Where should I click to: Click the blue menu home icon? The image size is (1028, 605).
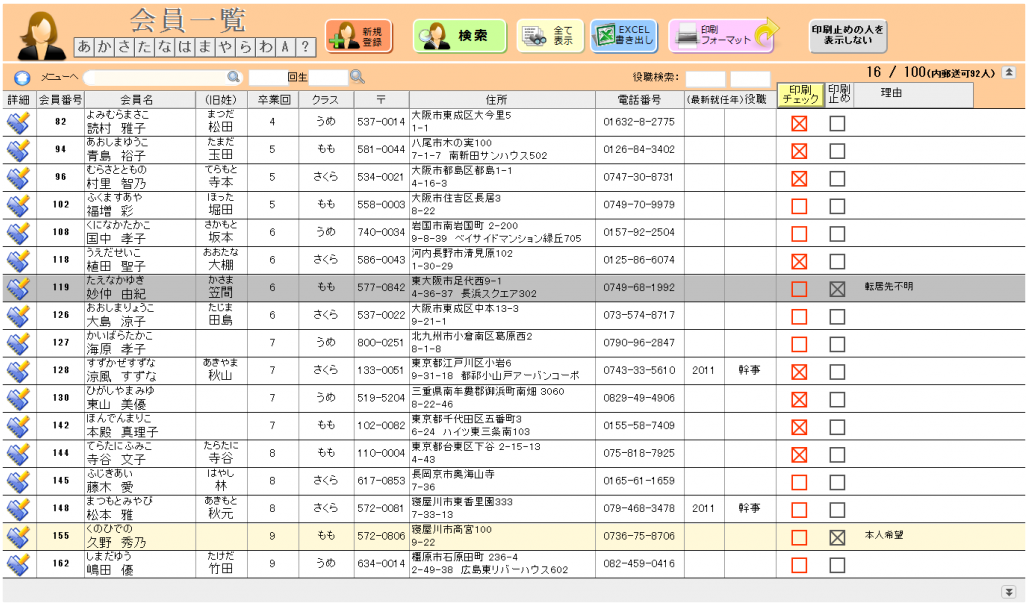[x=22, y=77]
